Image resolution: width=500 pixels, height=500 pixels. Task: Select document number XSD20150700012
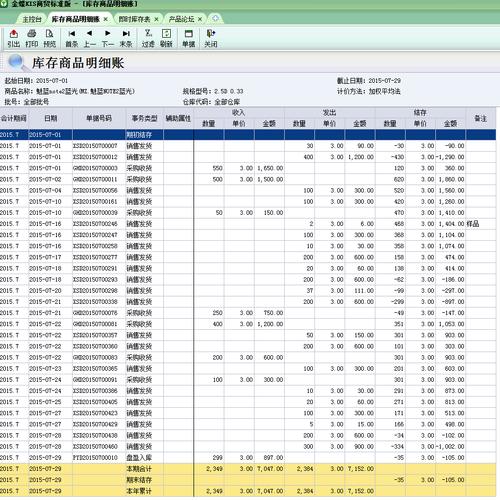pyautogui.click(x=95, y=157)
